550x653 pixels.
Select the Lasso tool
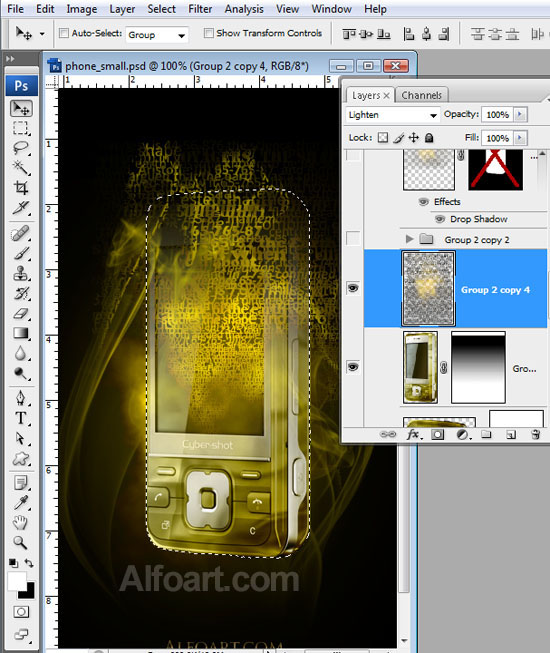click(21, 148)
